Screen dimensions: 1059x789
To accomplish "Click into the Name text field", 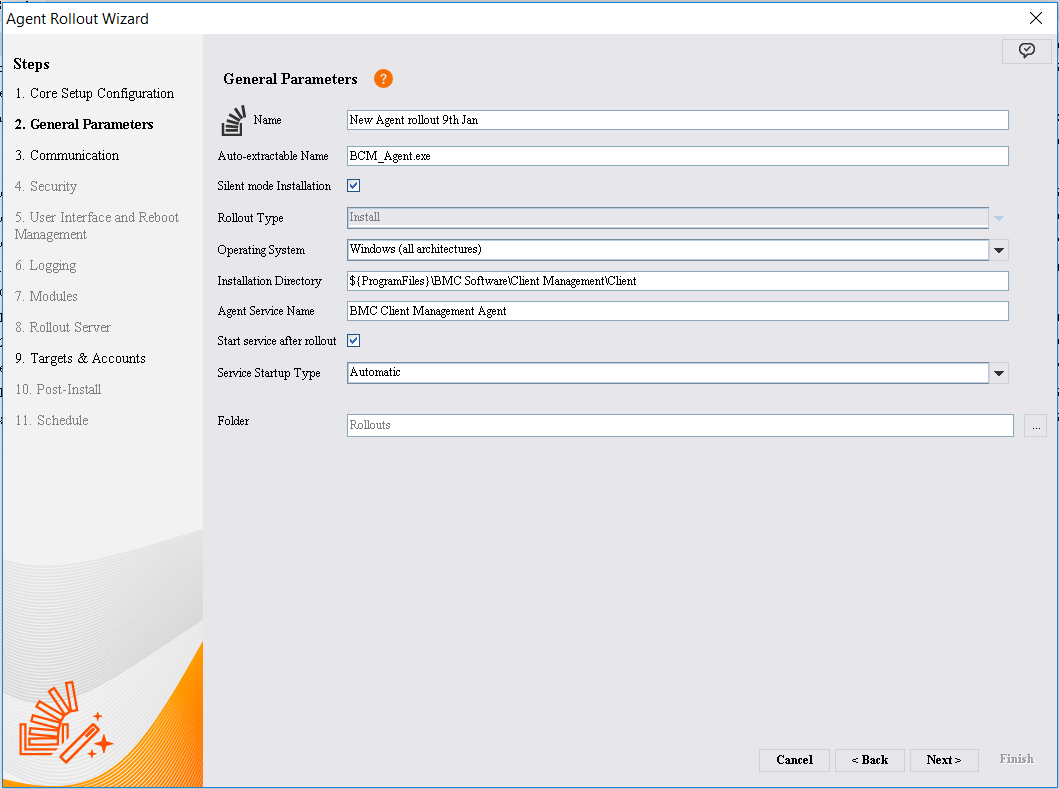I will click(x=677, y=120).
